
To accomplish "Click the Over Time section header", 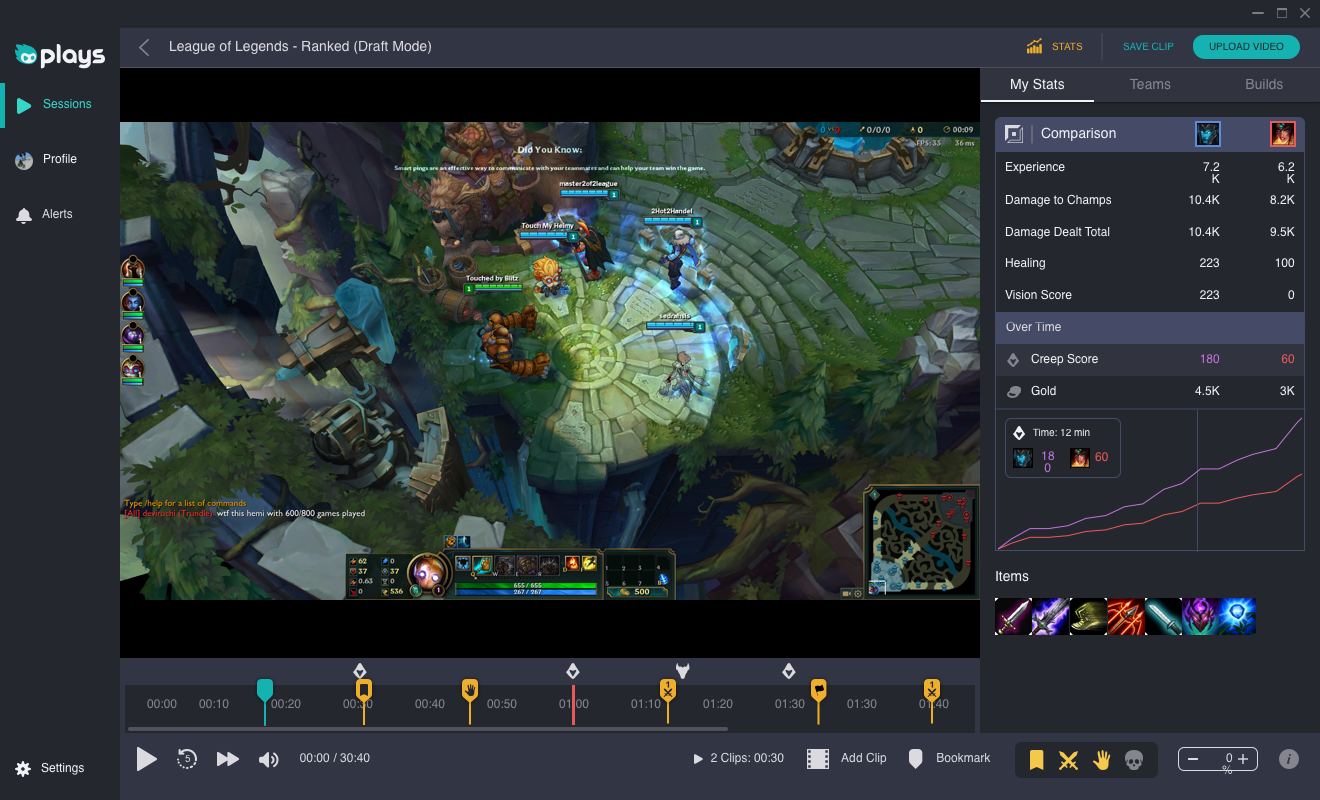I will click(x=1150, y=327).
